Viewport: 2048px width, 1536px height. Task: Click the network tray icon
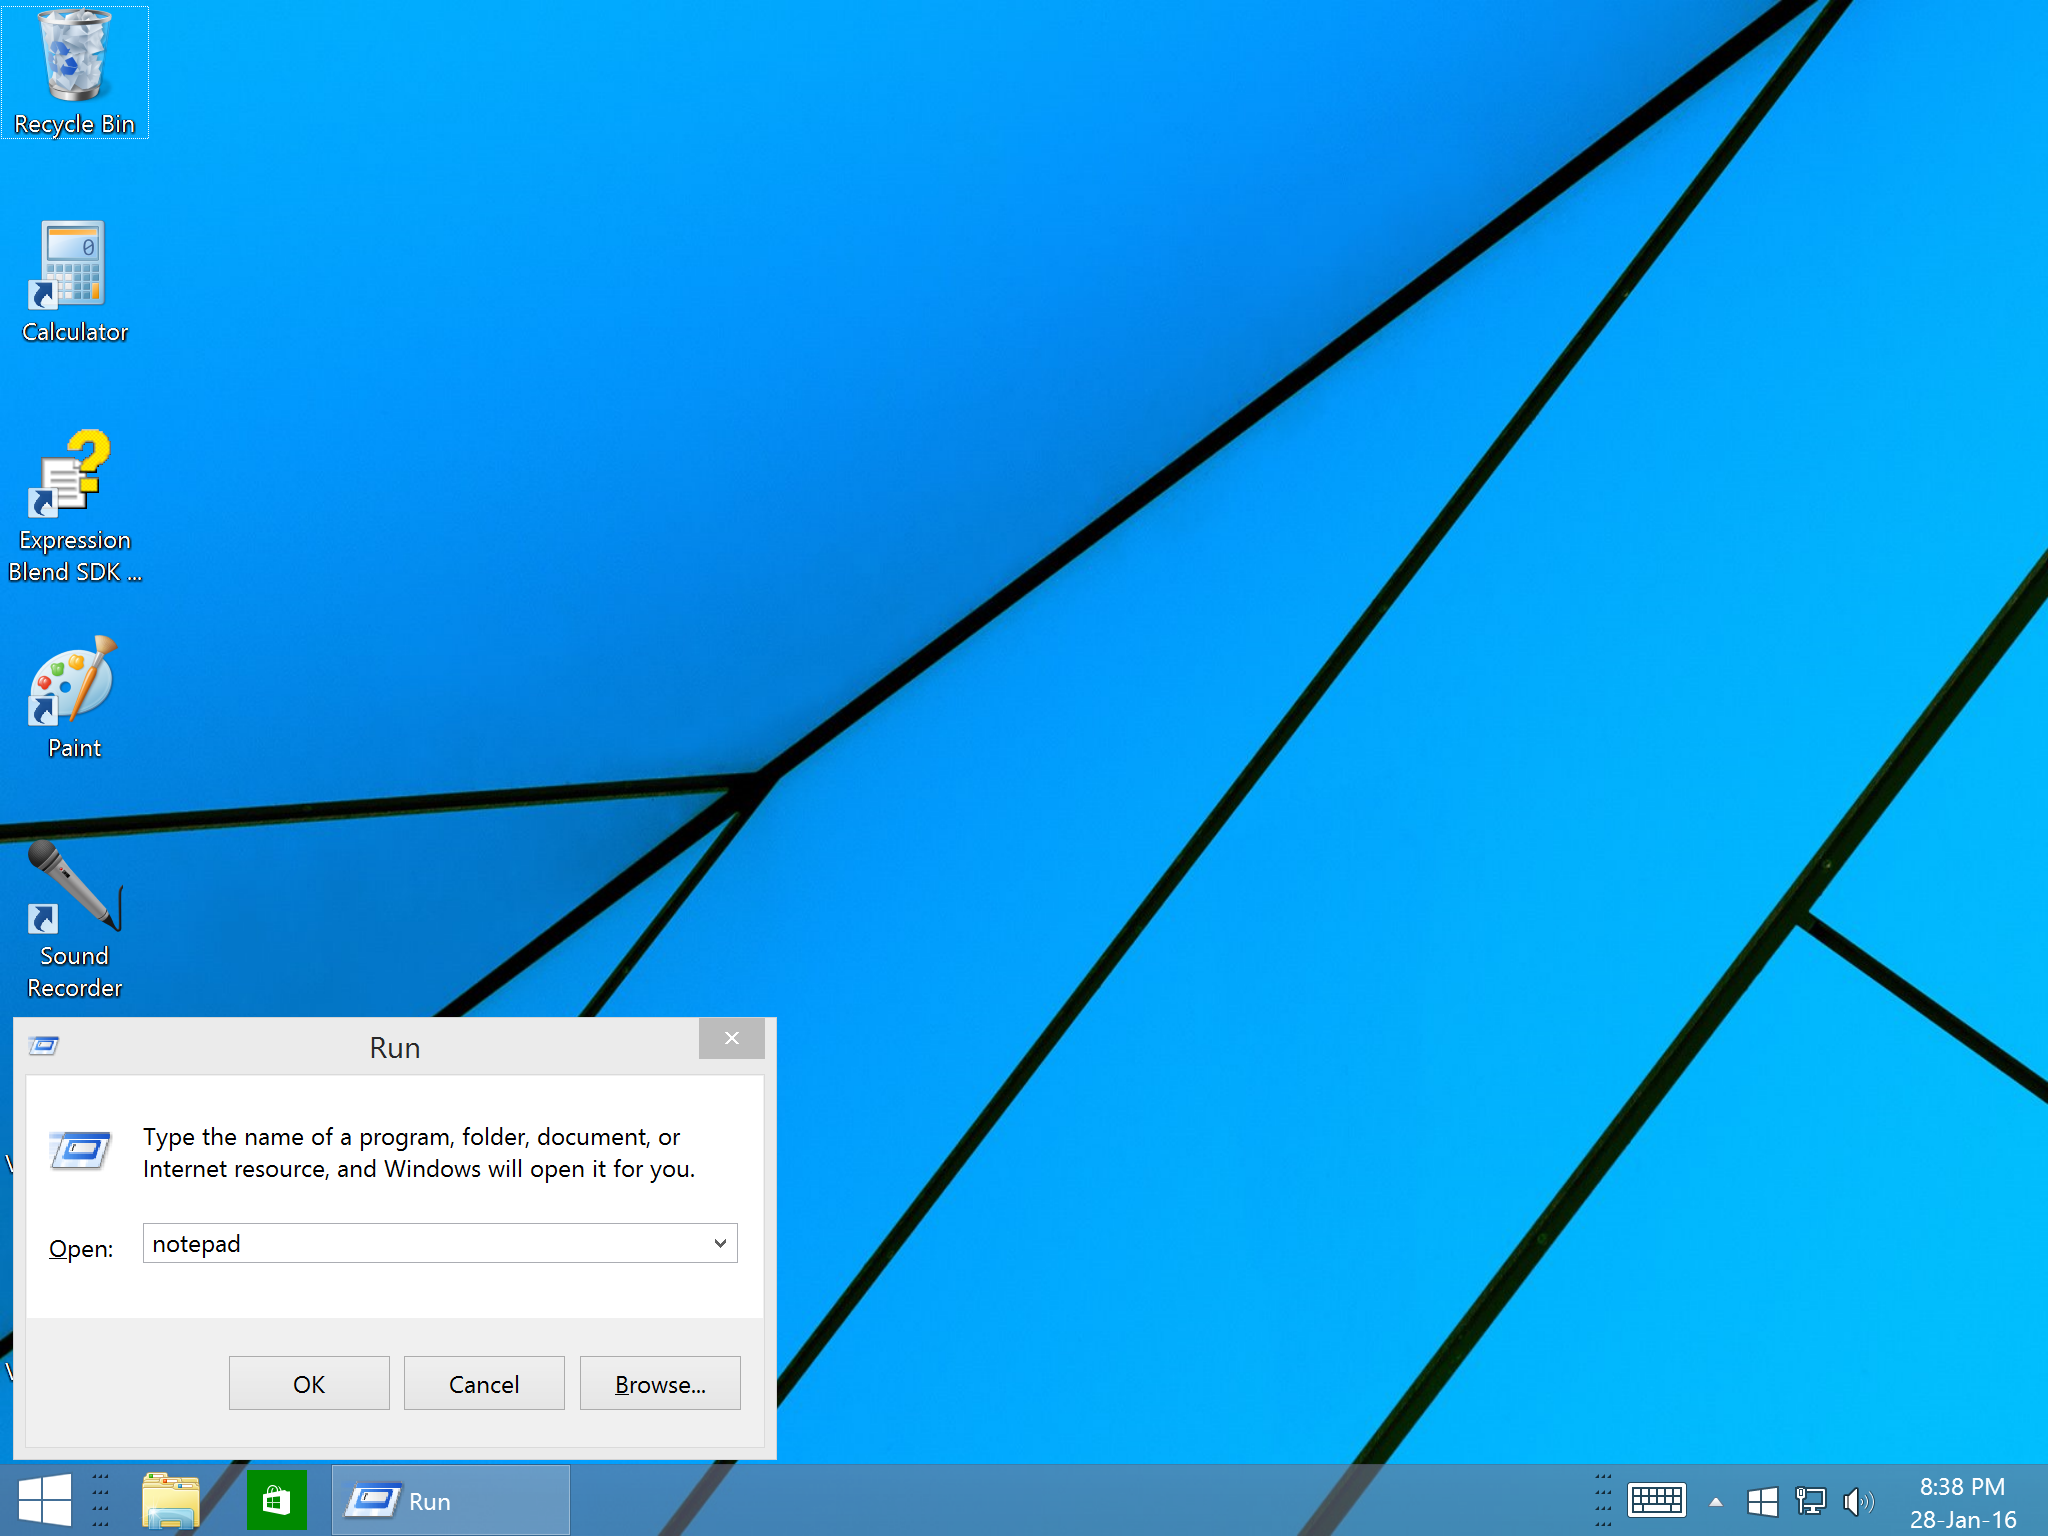[1810, 1501]
